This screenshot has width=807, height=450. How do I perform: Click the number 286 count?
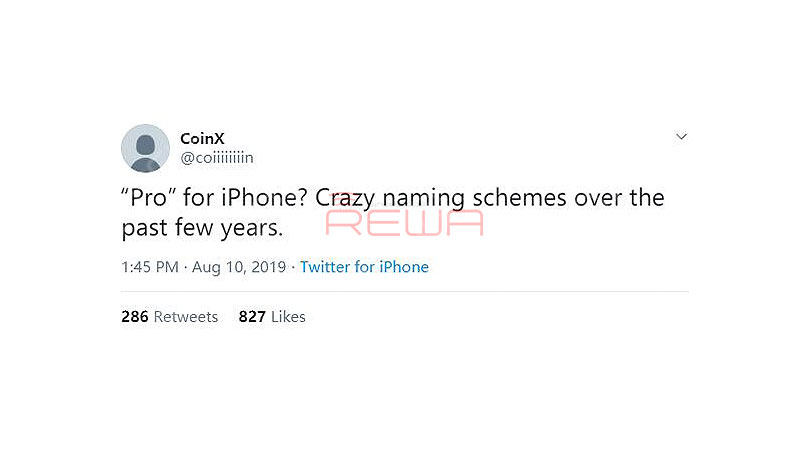click(x=135, y=316)
